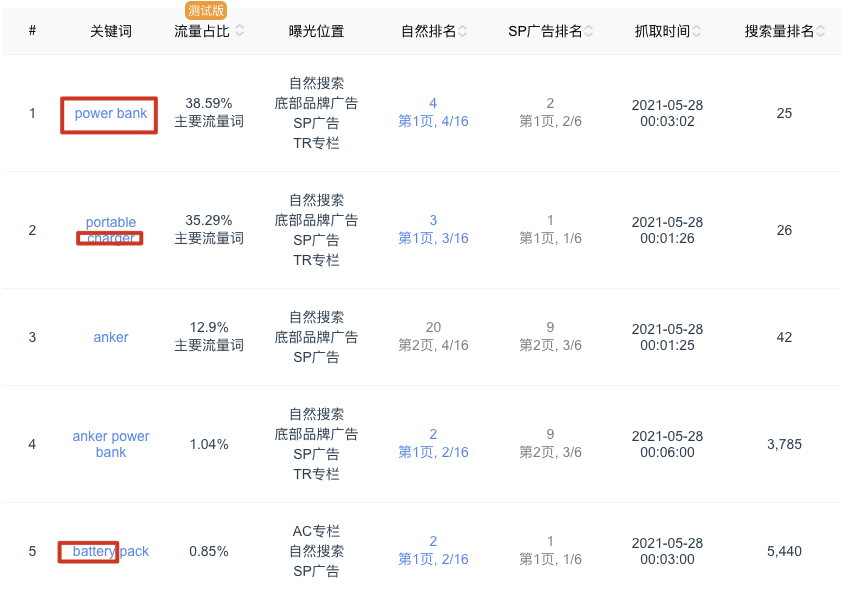Click the natural rank 3 link for portable charger
Image resolution: width=841 pixels, height=599 pixels.
click(x=432, y=222)
